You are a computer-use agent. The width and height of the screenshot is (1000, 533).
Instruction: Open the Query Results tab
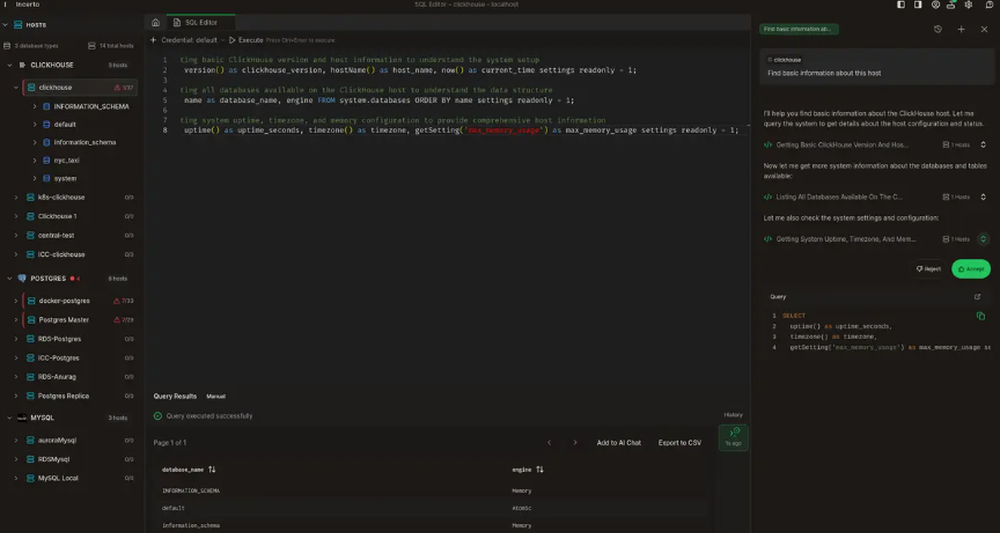coord(175,396)
